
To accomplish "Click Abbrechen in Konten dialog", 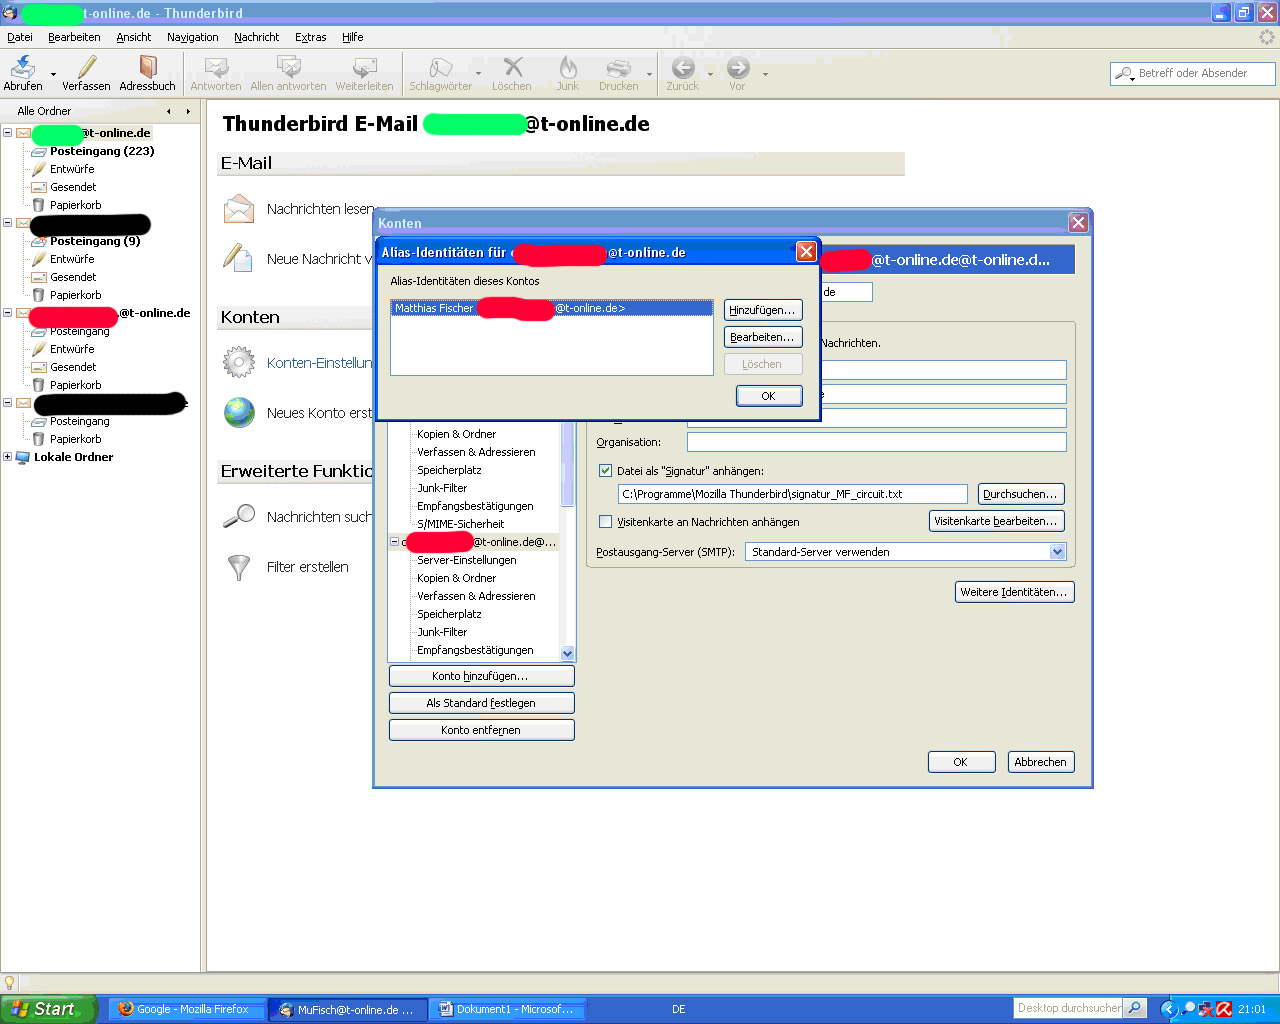I will [1041, 762].
